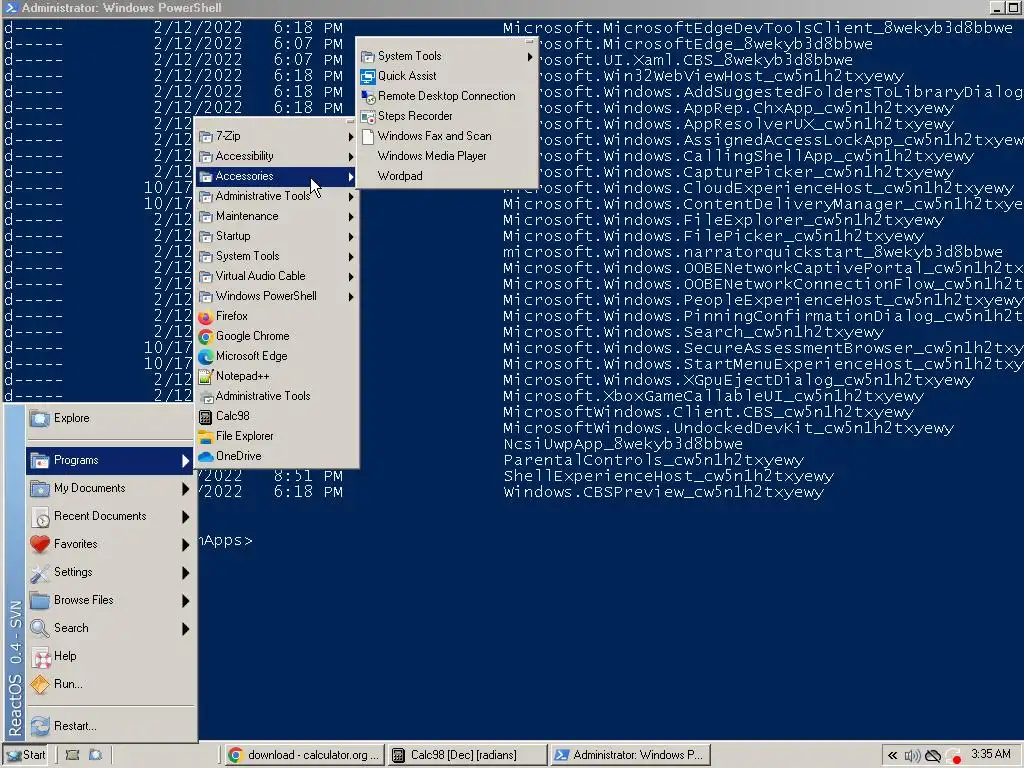Expand the Startup submenu arrow
The image size is (1024, 768).
point(351,236)
